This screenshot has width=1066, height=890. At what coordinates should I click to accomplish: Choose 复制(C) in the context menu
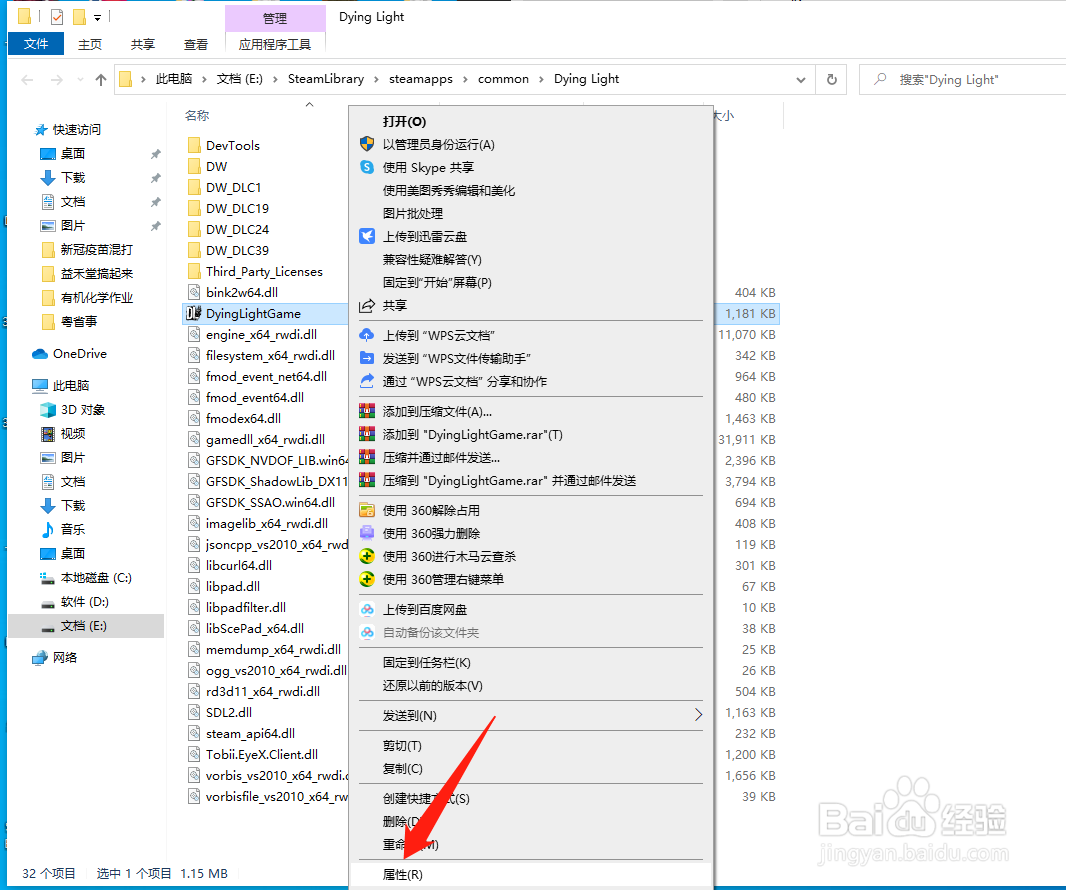pos(532,768)
